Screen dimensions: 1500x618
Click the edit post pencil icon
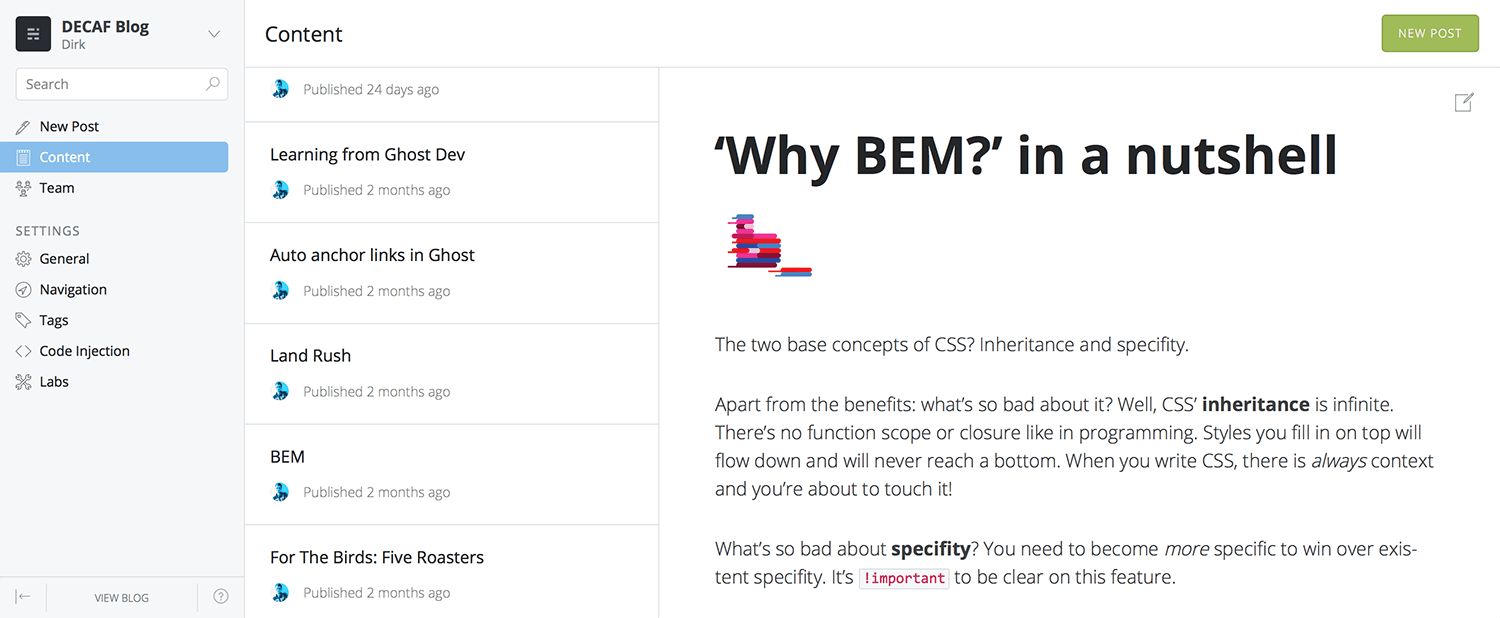click(1463, 102)
